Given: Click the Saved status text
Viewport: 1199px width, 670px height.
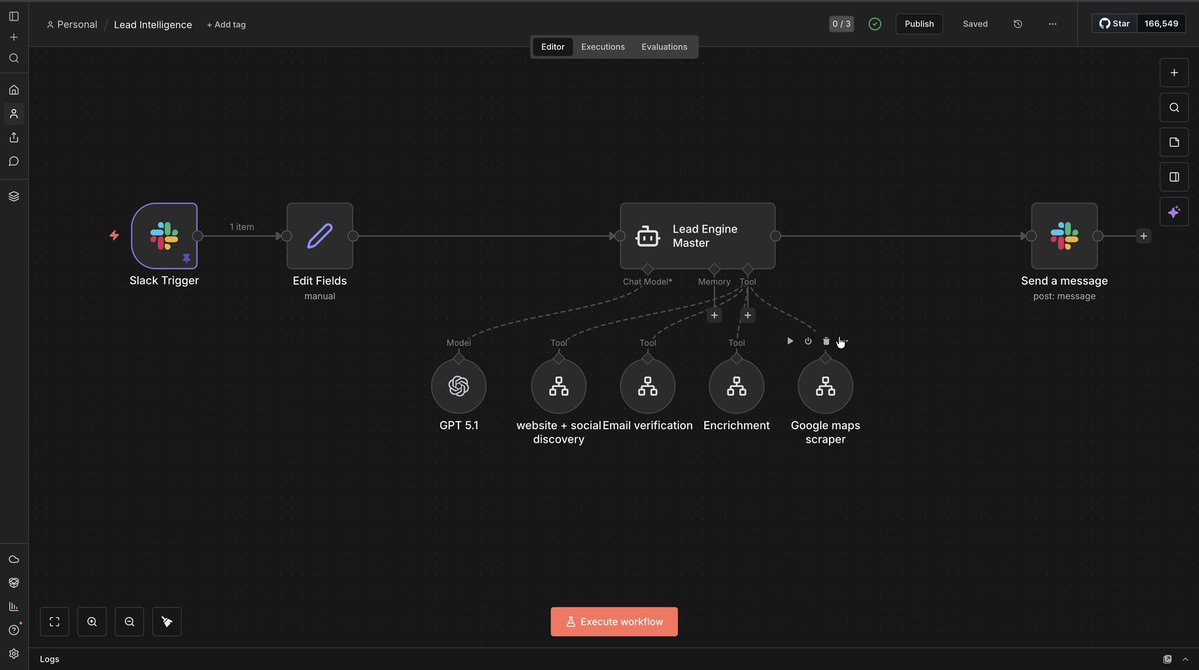Looking at the screenshot, I should 975,24.
